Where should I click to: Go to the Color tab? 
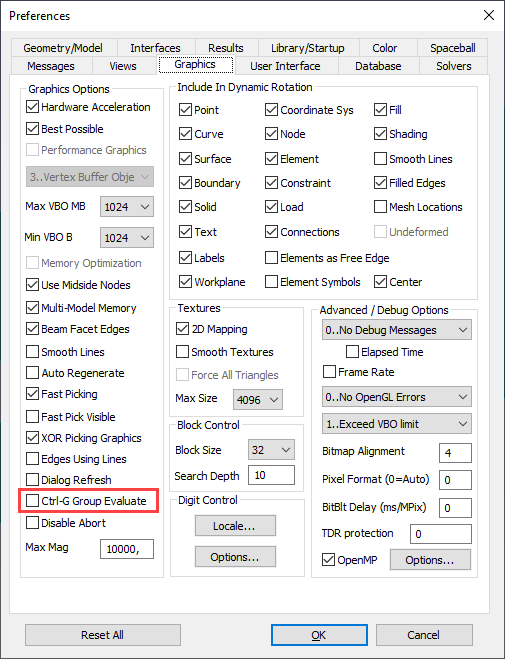click(384, 48)
